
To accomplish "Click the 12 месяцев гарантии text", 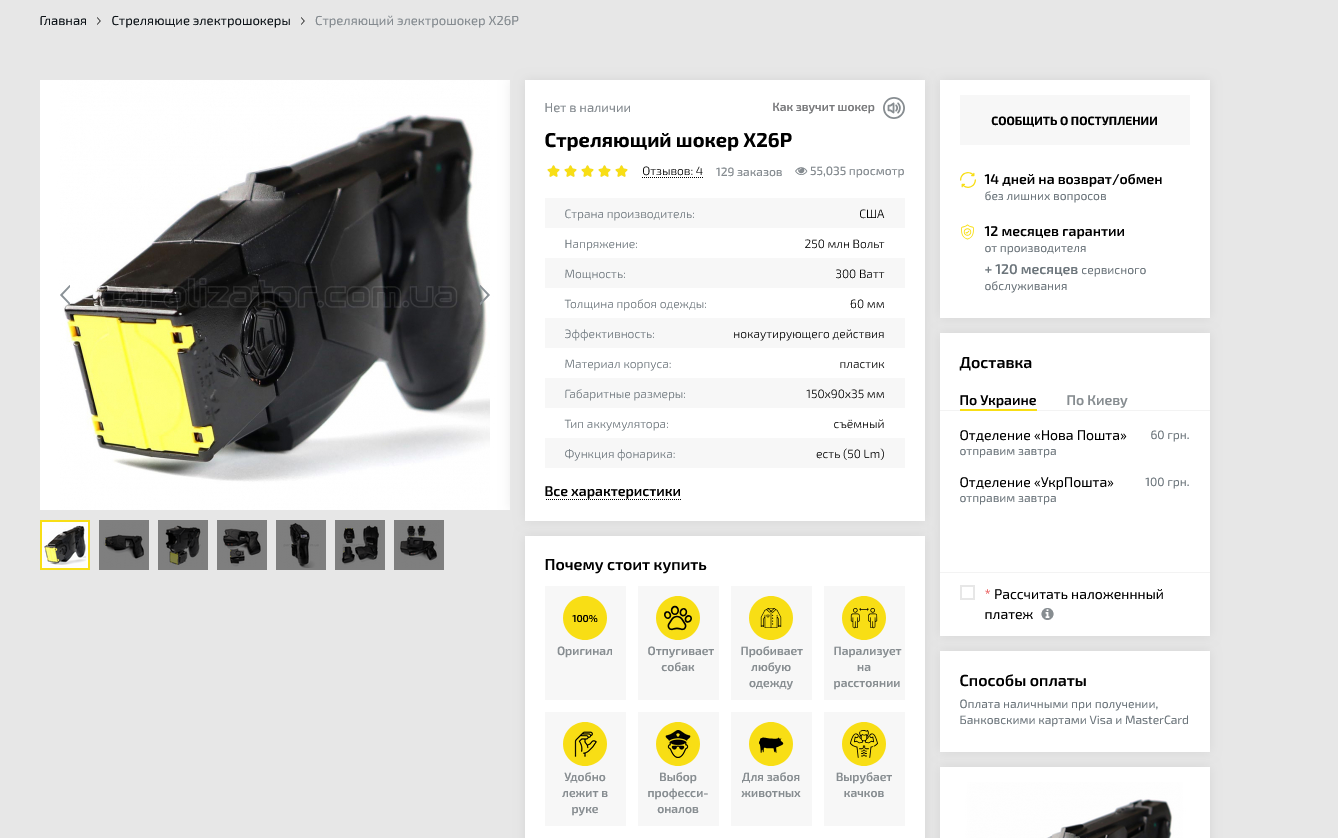I will [x=1054, y=231].
